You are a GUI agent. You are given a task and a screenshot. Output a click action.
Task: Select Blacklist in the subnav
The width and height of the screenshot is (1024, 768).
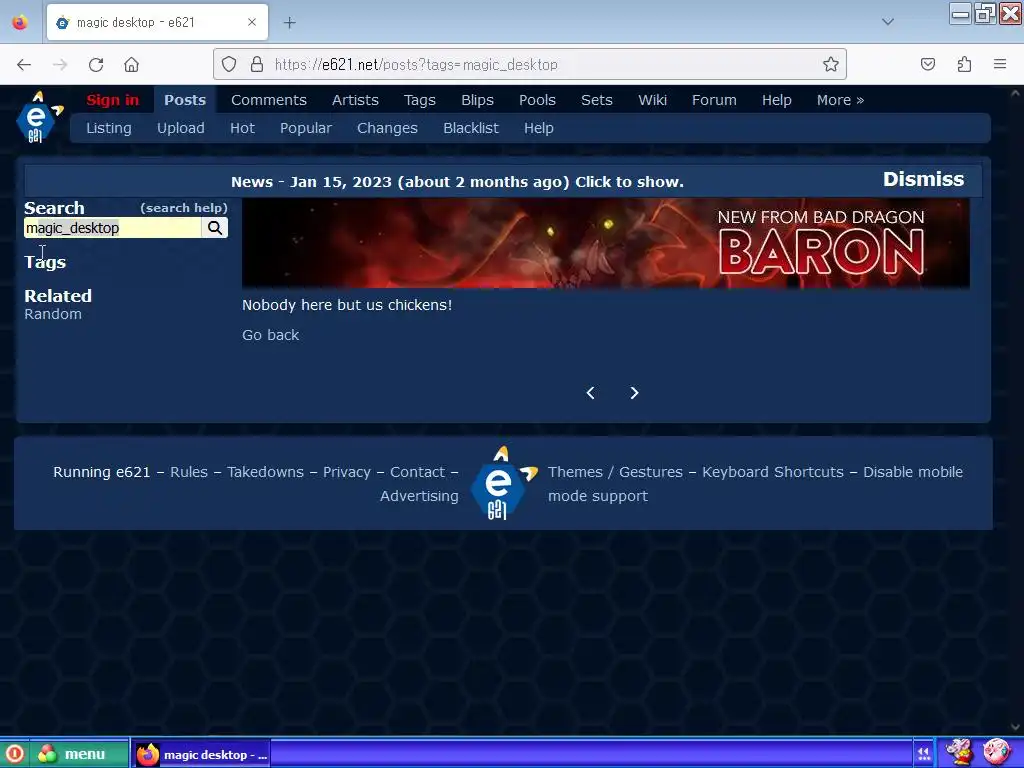tap(471, 128)
